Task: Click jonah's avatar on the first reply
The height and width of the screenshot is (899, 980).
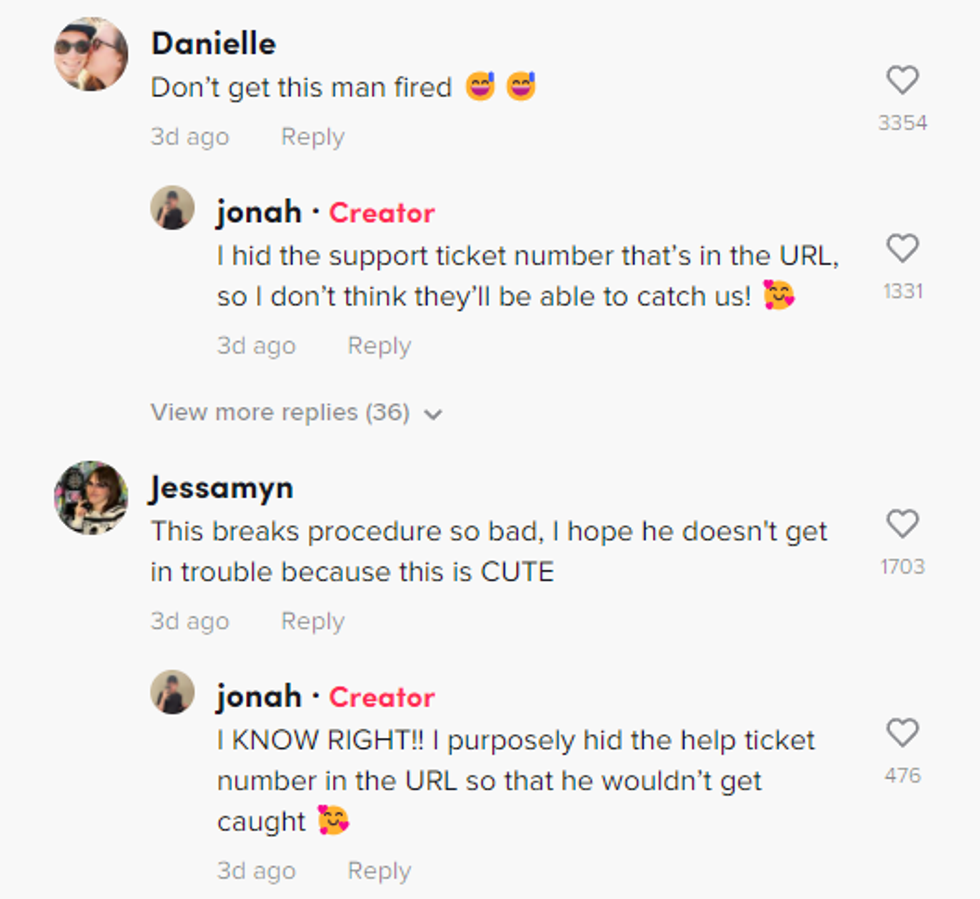Action: point(172,207)
